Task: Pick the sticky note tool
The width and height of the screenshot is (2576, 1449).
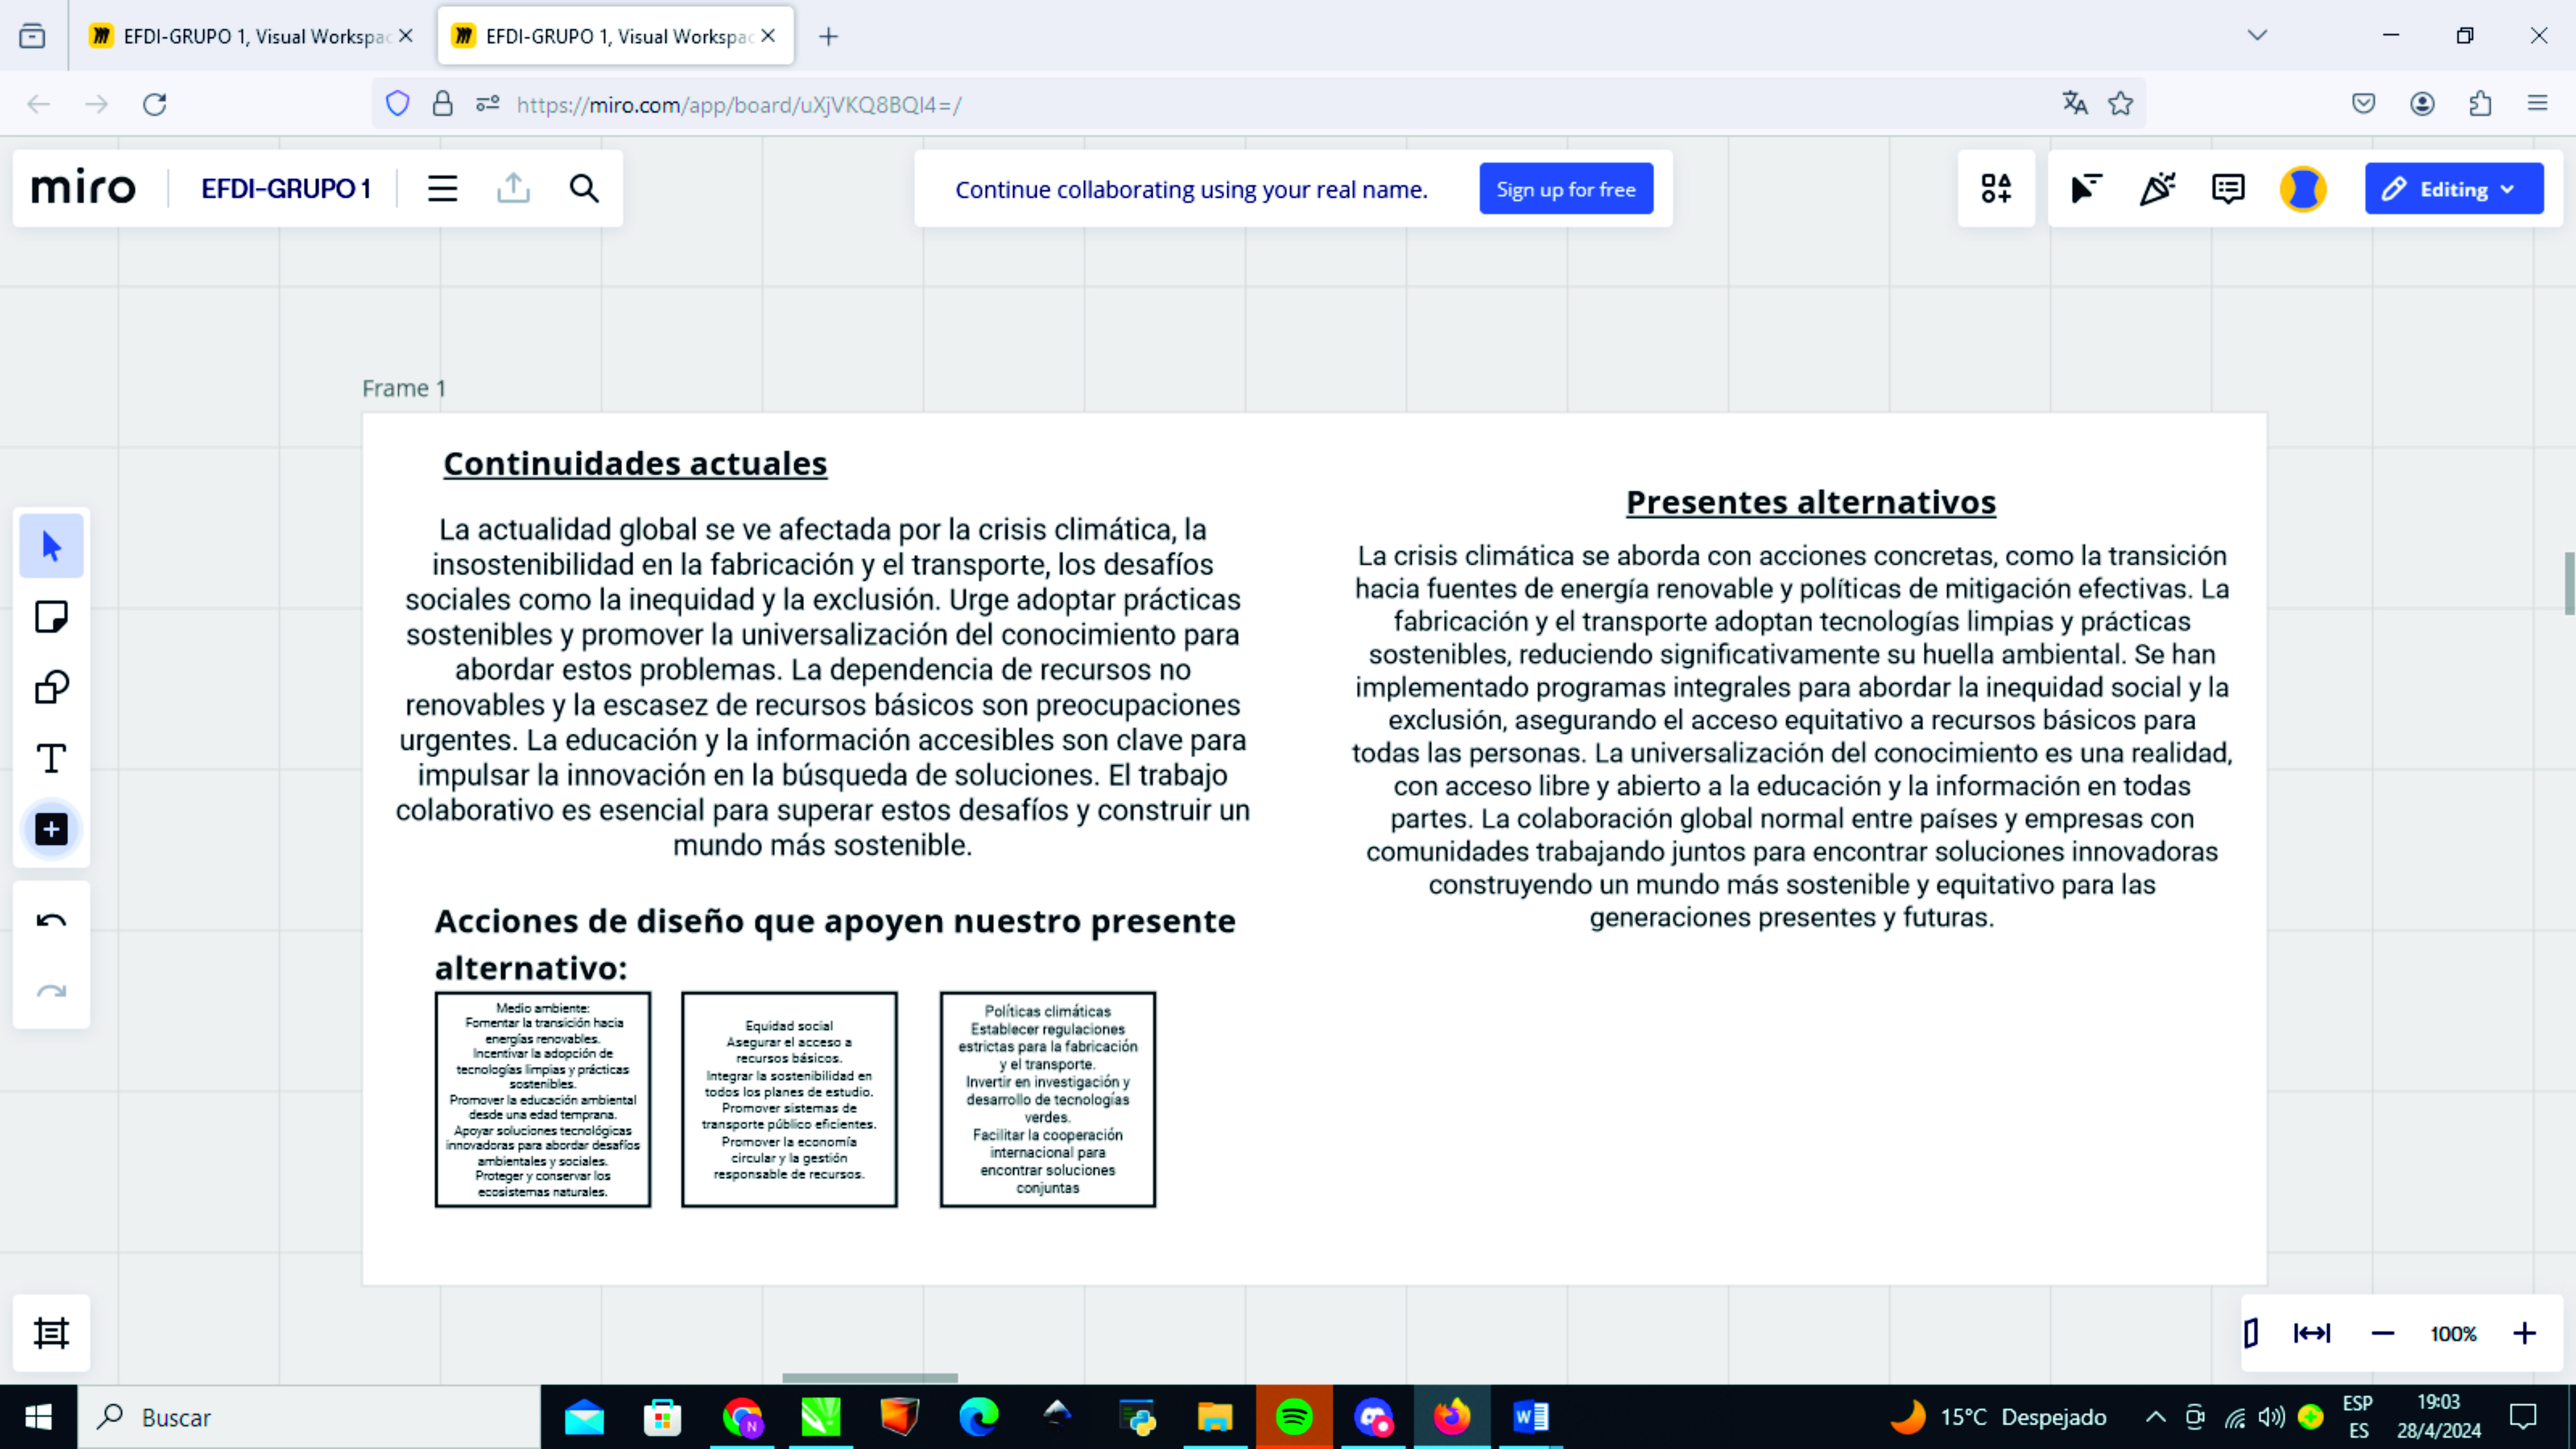Action: [51, 617]
